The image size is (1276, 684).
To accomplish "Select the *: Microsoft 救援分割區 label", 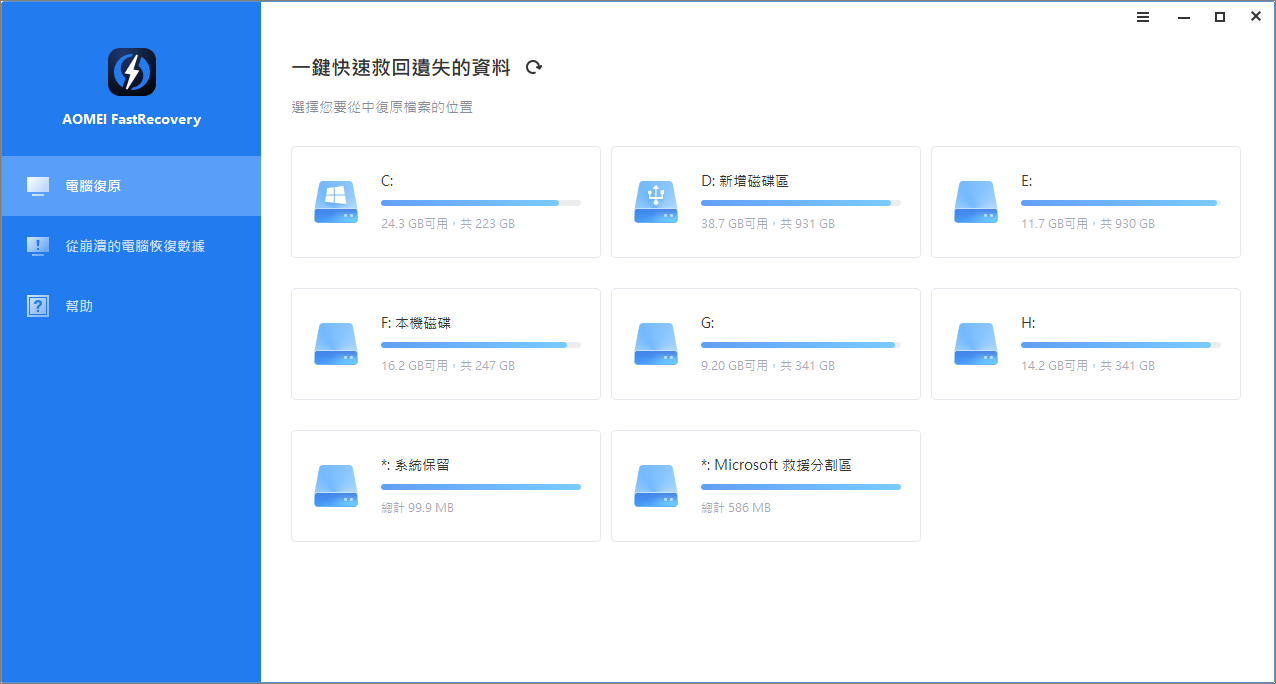I will tap(777, 465).
